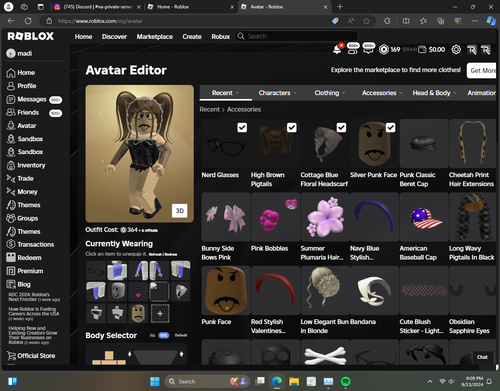This screenshot has width=500, height=391.
Task: Toggle the 3D avatar preview button
Action: [x=180, y=211]
